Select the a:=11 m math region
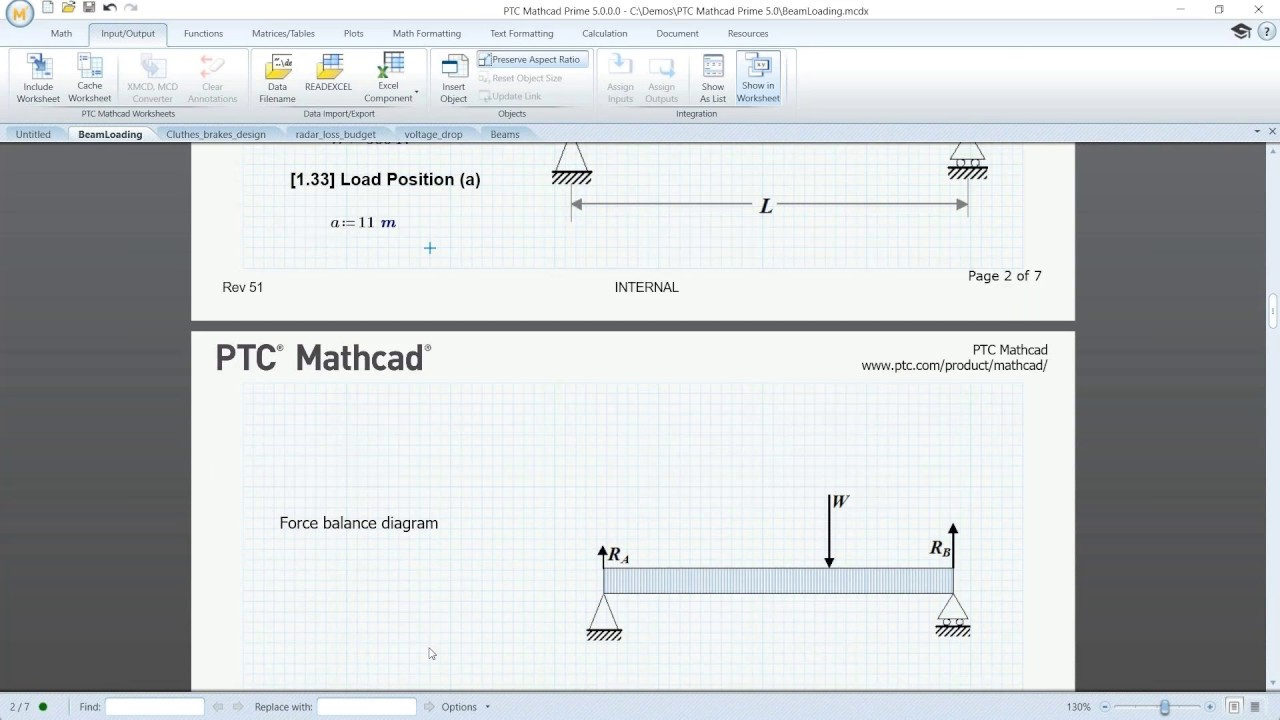Viewport: 1280px width, 720px height. coord(363,223)
